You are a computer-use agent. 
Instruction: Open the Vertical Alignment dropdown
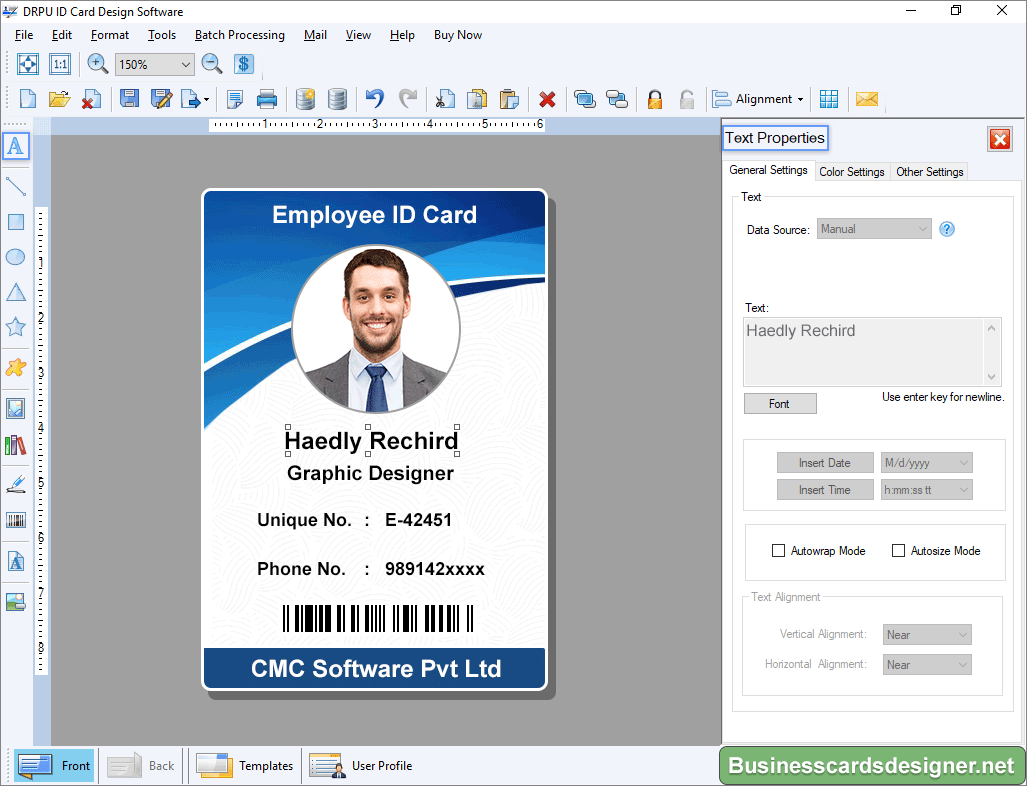tap(927, 634)
